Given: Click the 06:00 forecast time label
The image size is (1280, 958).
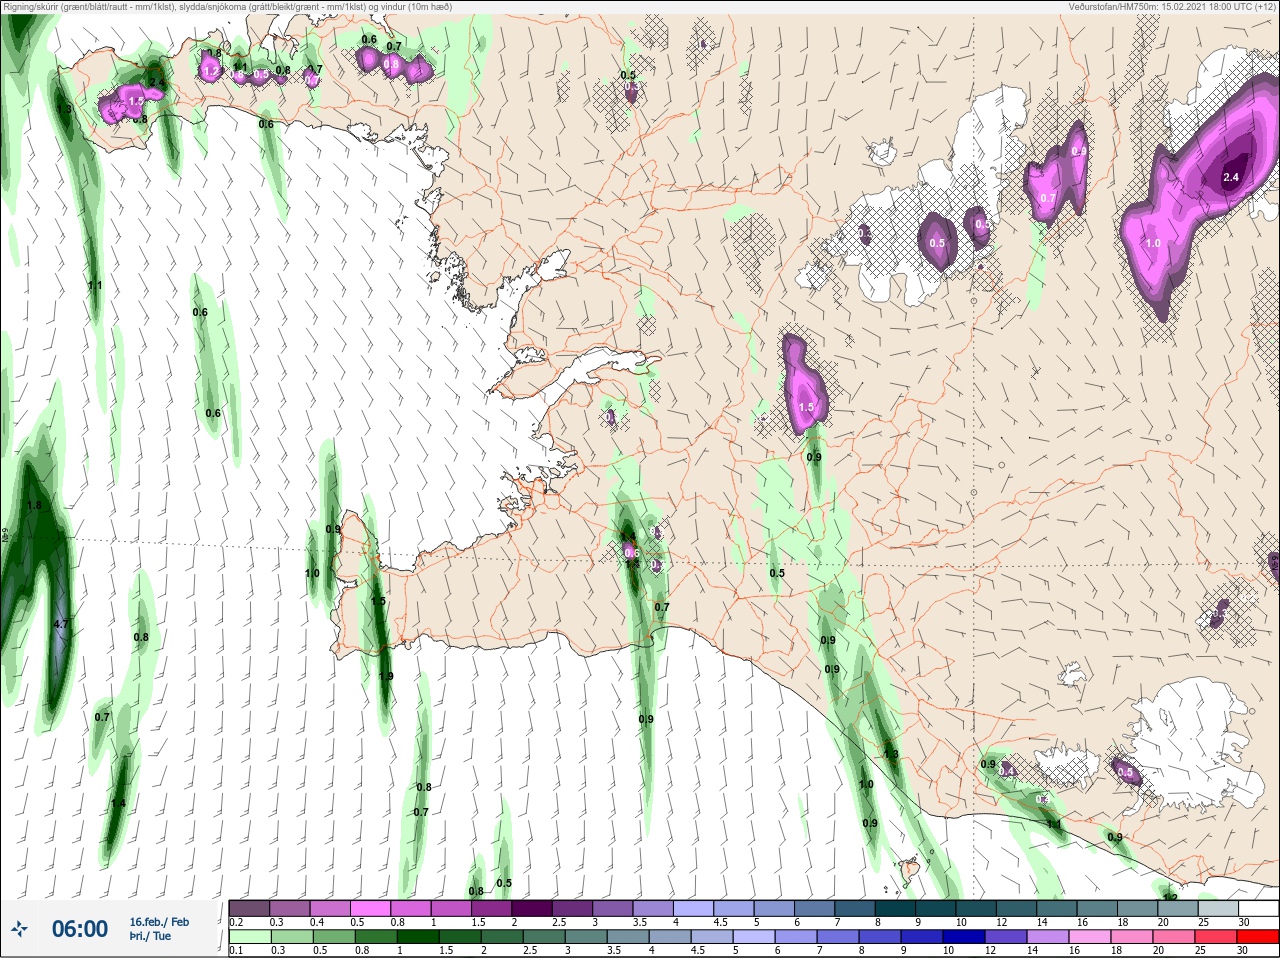Looking at the screenshot, I should [x=80, y=930].
